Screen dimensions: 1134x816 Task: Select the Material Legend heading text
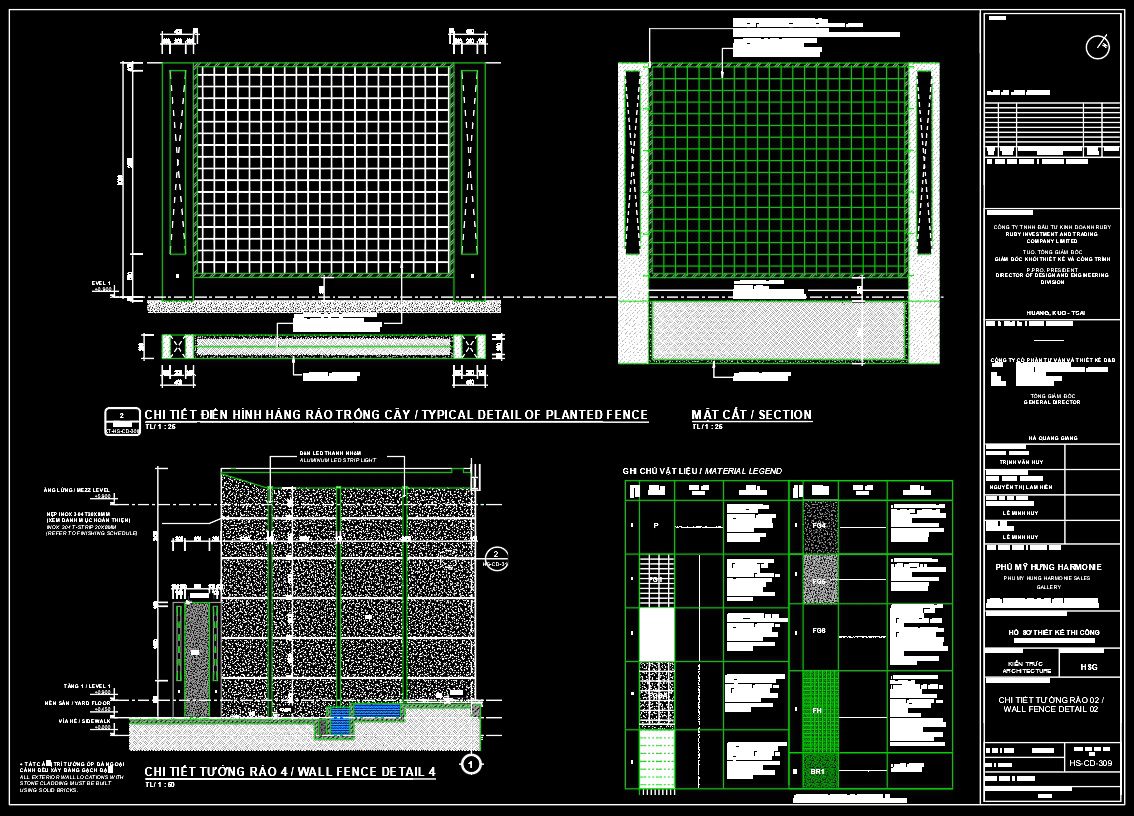pyautogui.click(x=702, y=471)
